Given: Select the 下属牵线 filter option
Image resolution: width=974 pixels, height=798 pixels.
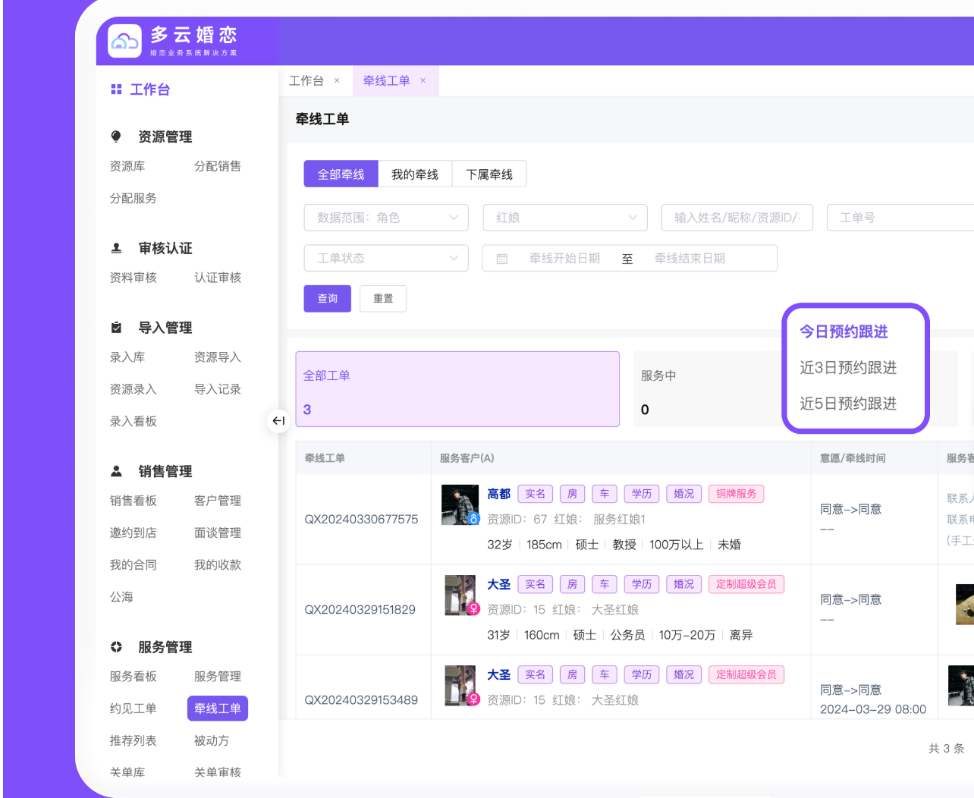Looking at the screenshot, I should point(489,175).
